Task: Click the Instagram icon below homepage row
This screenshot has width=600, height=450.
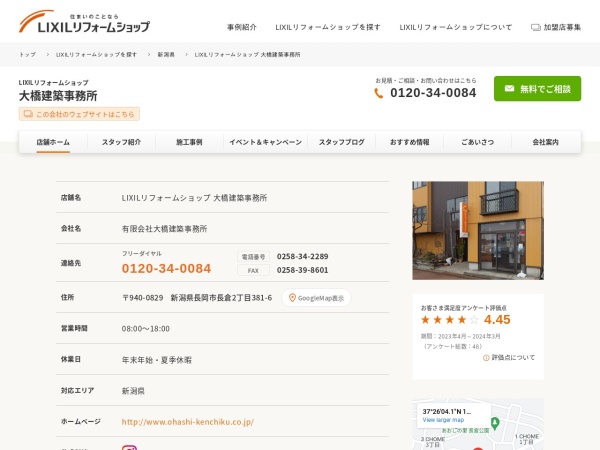Action: pos(129,448)
